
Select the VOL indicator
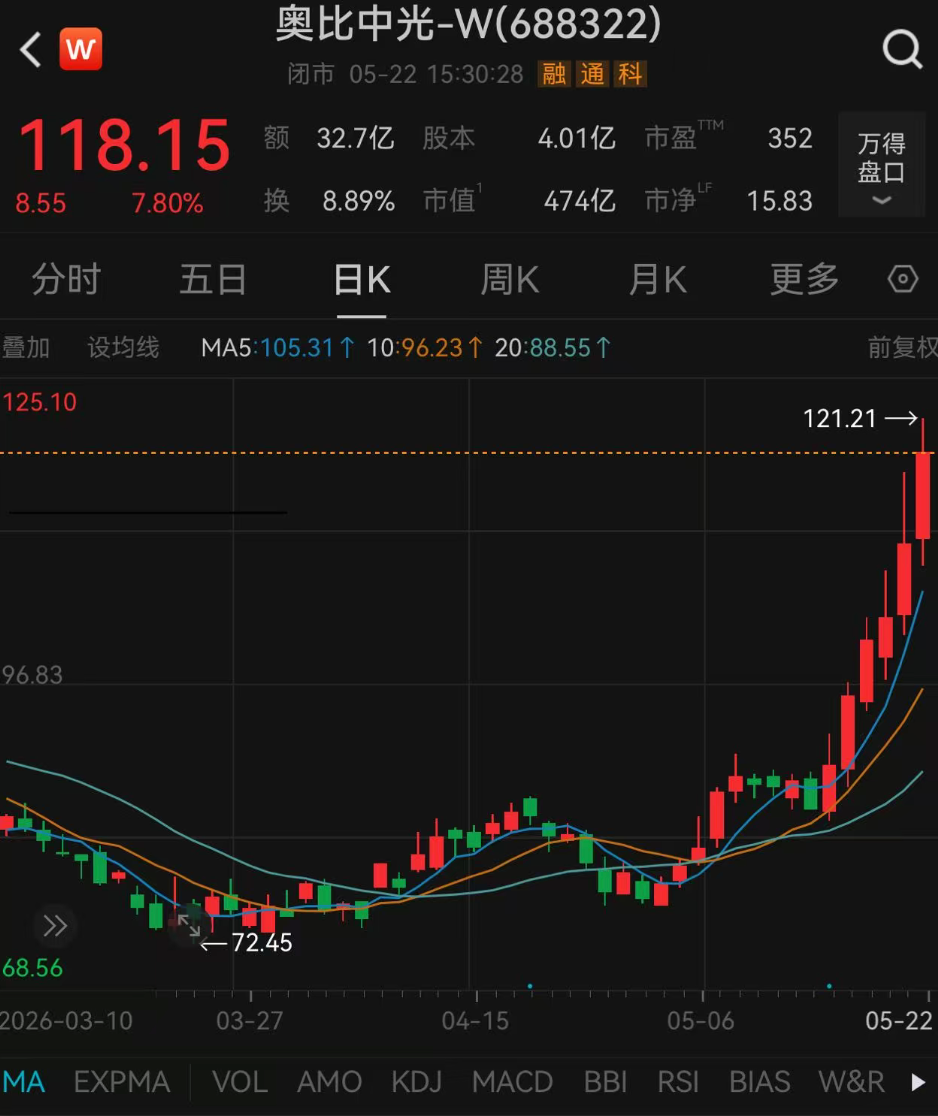[240, 1082]
